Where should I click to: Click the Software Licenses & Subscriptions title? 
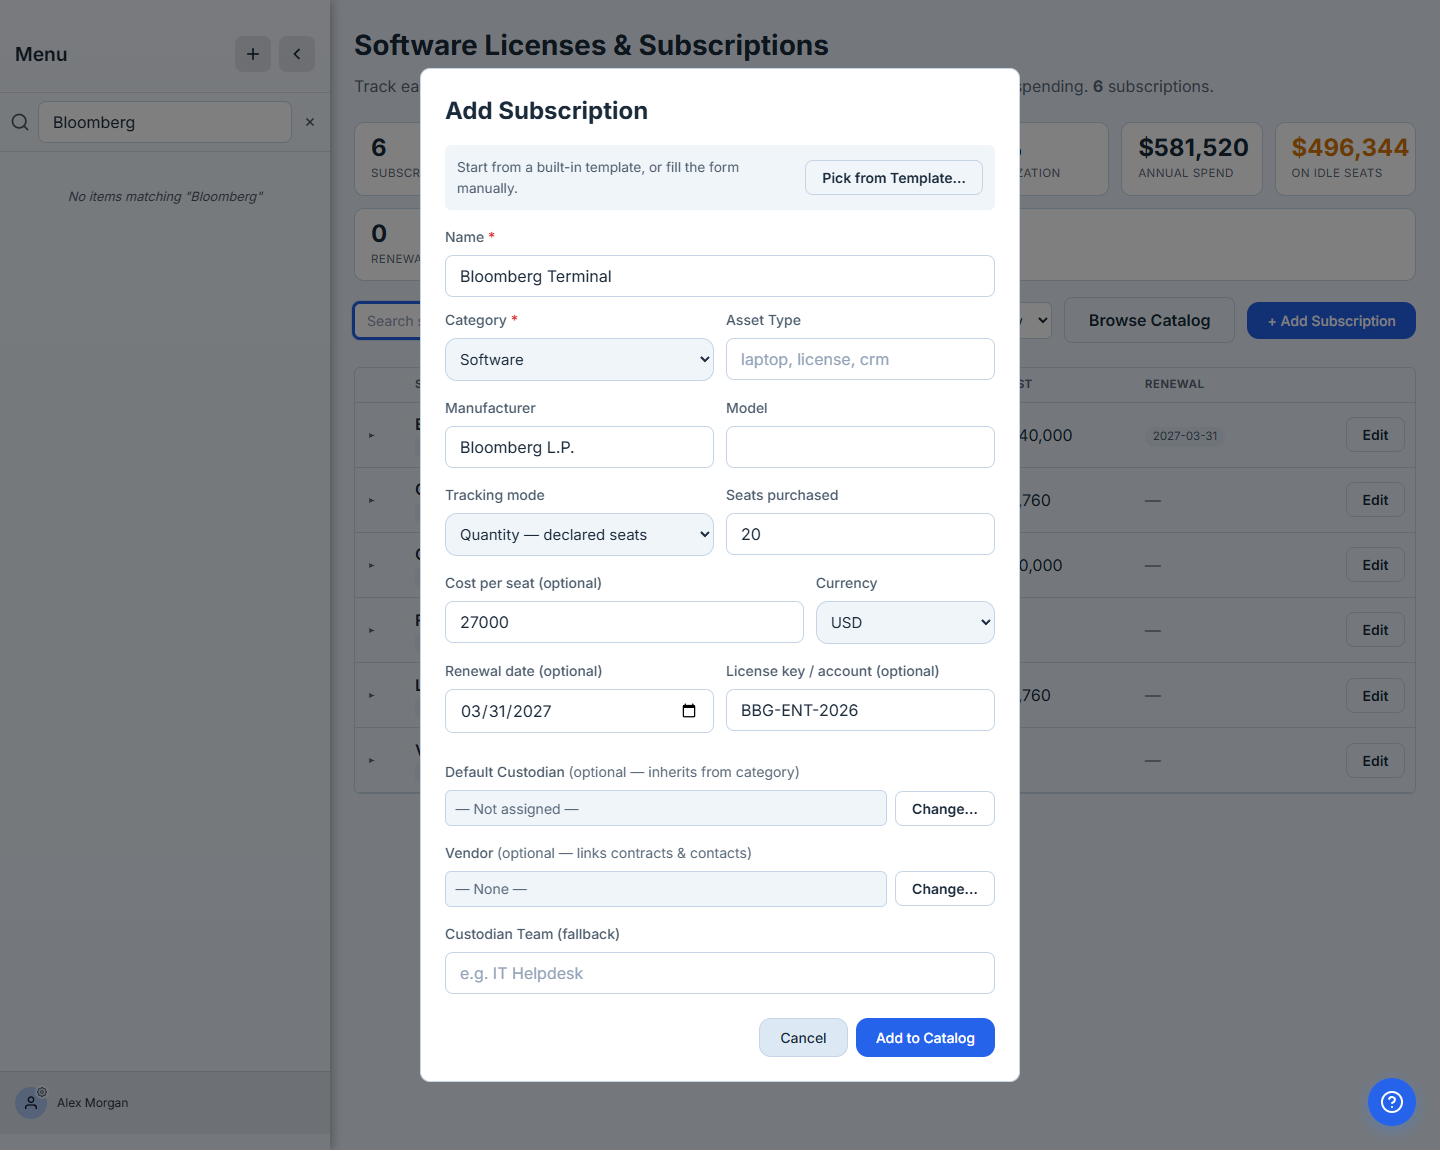pyautogui.click(x=591, y=45)
